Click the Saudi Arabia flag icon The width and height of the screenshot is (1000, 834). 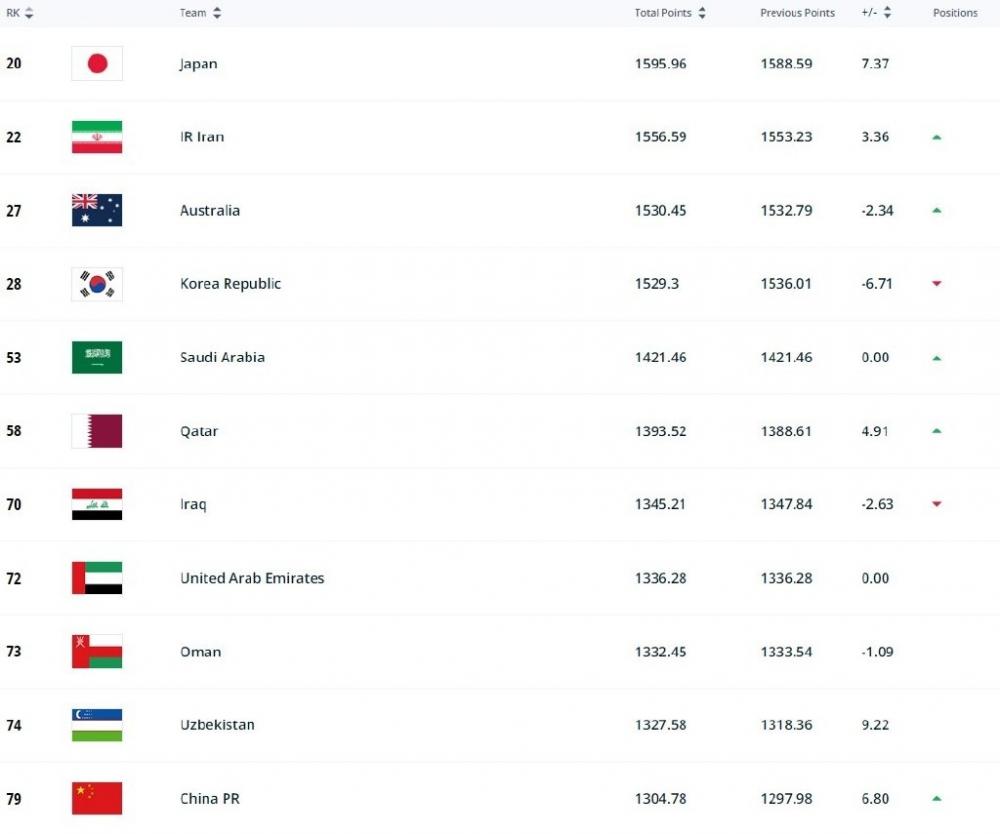coord(97,358)
